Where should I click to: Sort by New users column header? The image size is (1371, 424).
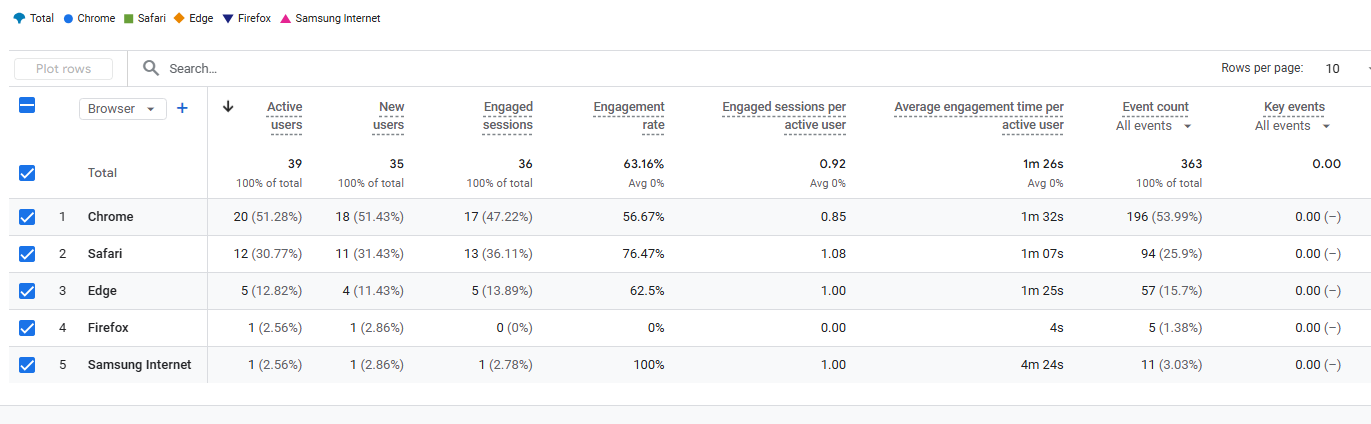388,116
